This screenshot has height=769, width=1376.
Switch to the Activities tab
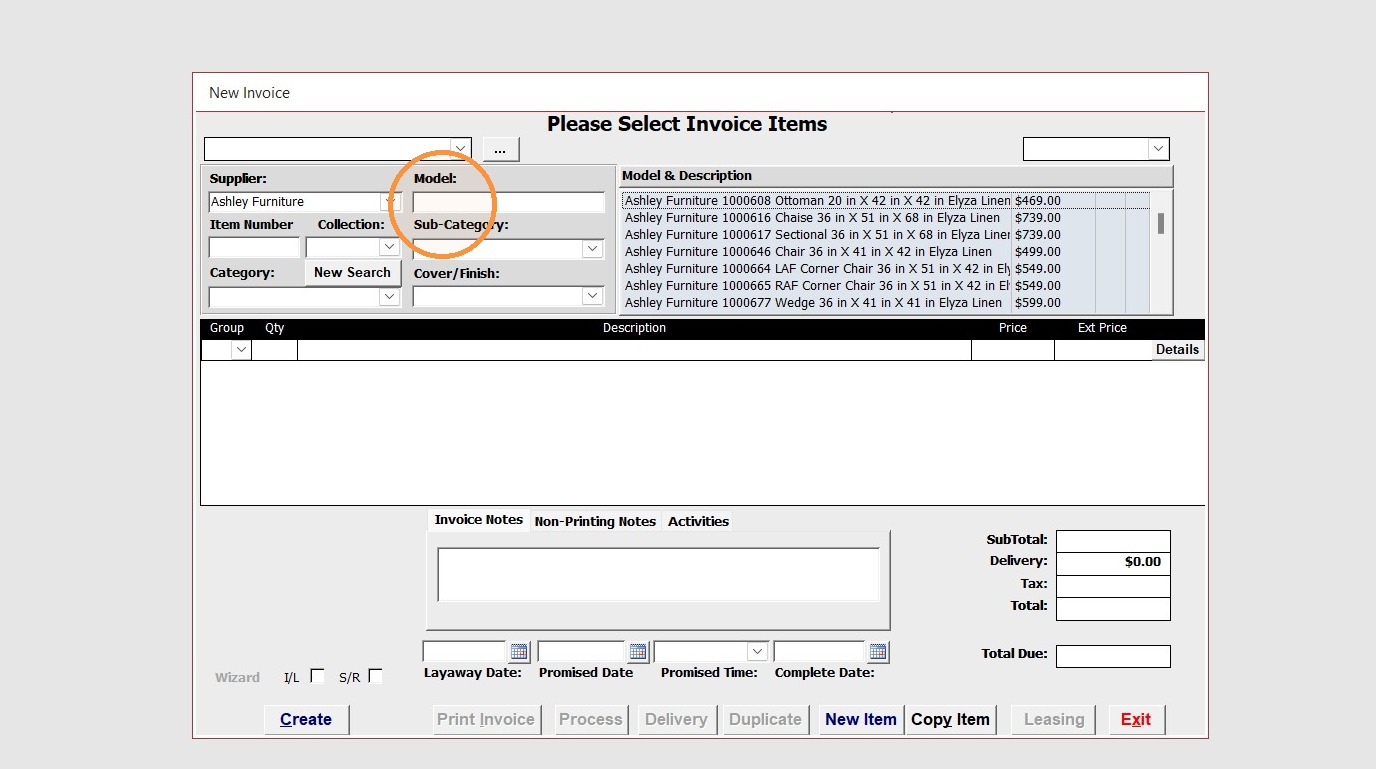pos(698,521)
